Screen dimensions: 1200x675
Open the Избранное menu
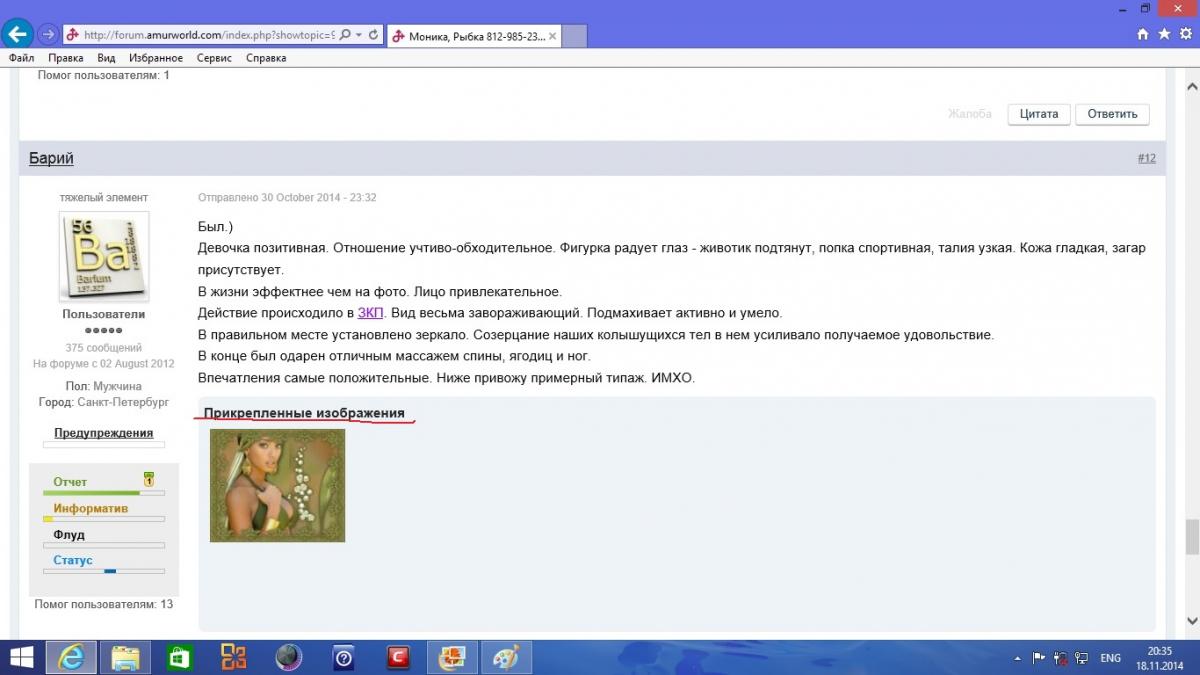[156, 58]
